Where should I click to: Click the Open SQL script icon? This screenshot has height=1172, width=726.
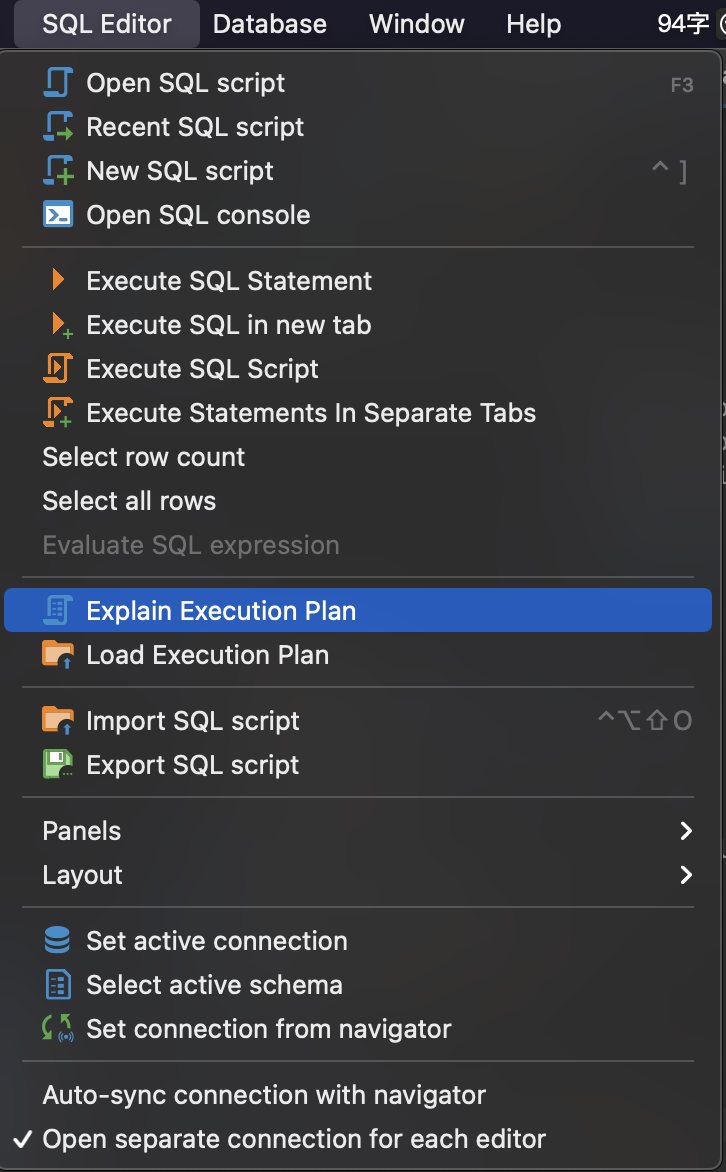pos(58,82)
